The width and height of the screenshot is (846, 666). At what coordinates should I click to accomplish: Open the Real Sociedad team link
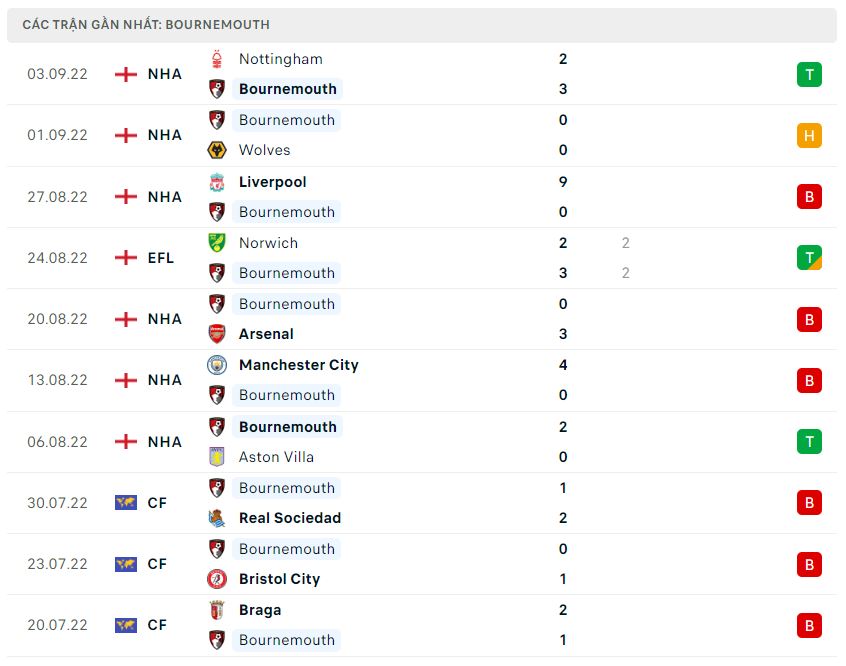pyautogui.click(x=290, y=518)
